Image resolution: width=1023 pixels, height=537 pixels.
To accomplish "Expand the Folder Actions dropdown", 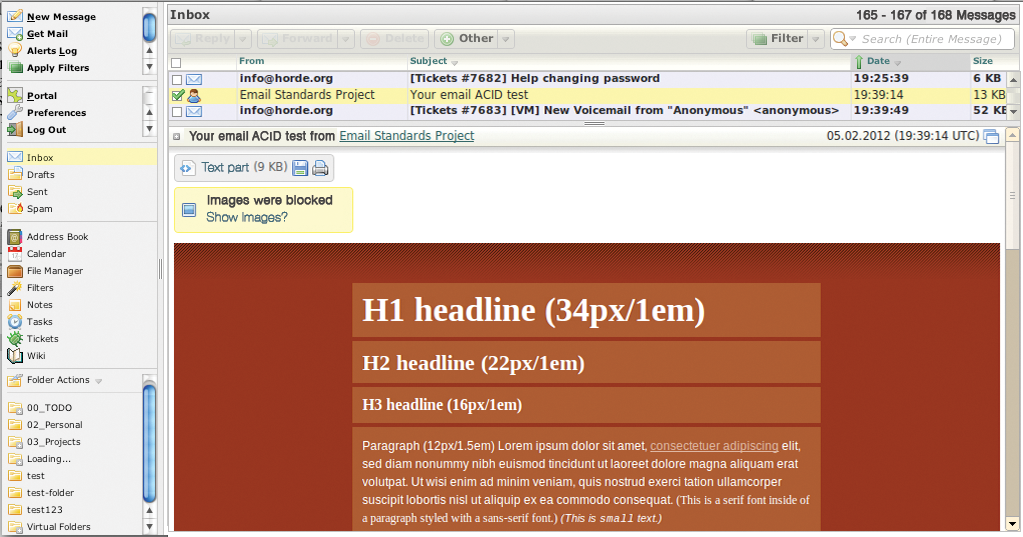I will pos(99,380).
